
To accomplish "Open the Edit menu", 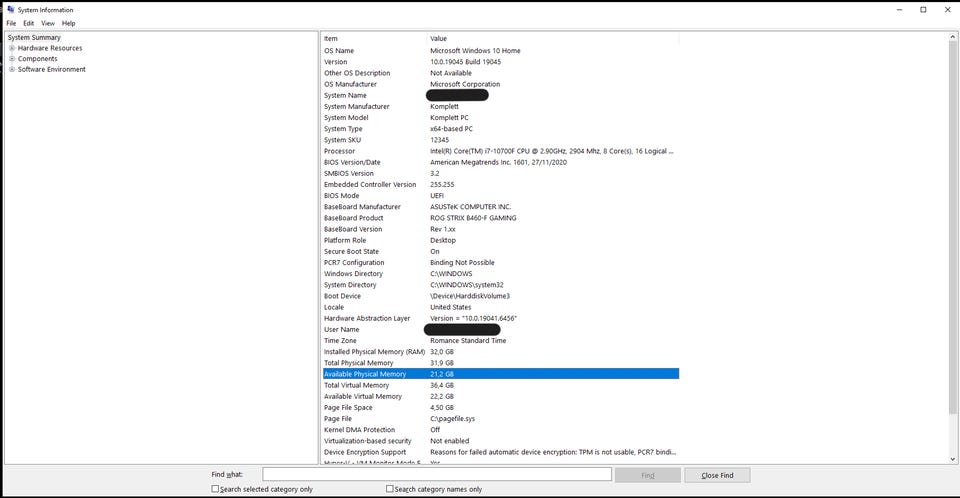I will (x=29, y=23).
